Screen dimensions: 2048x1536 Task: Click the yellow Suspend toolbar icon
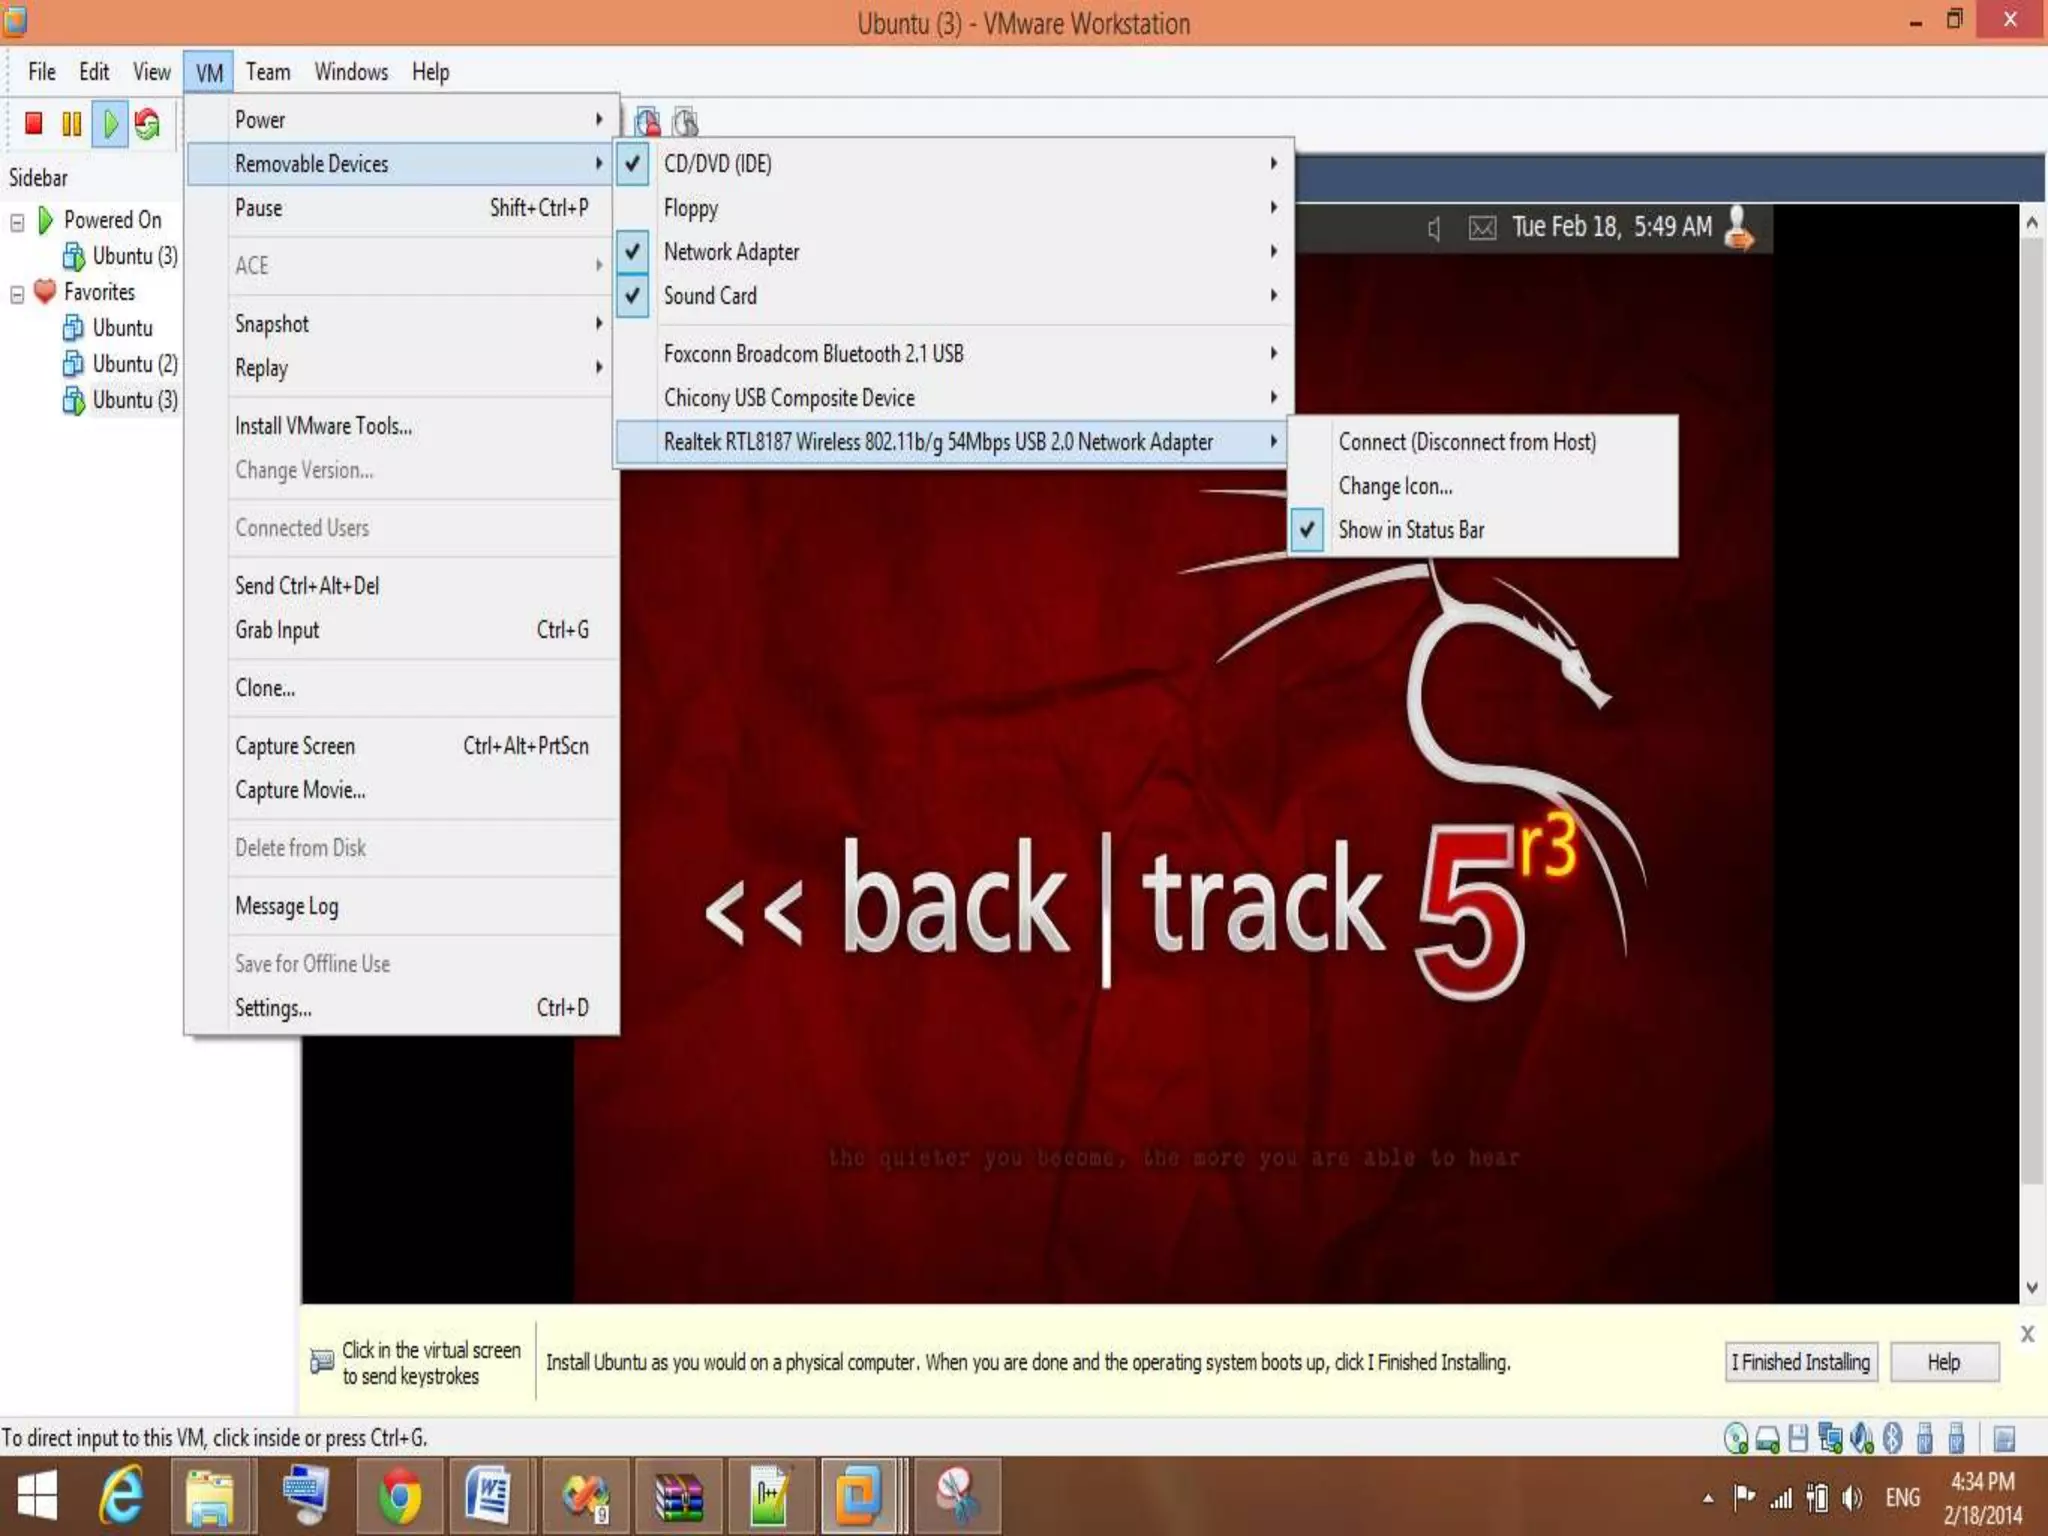pyautogui.click(x=71, y=123)
